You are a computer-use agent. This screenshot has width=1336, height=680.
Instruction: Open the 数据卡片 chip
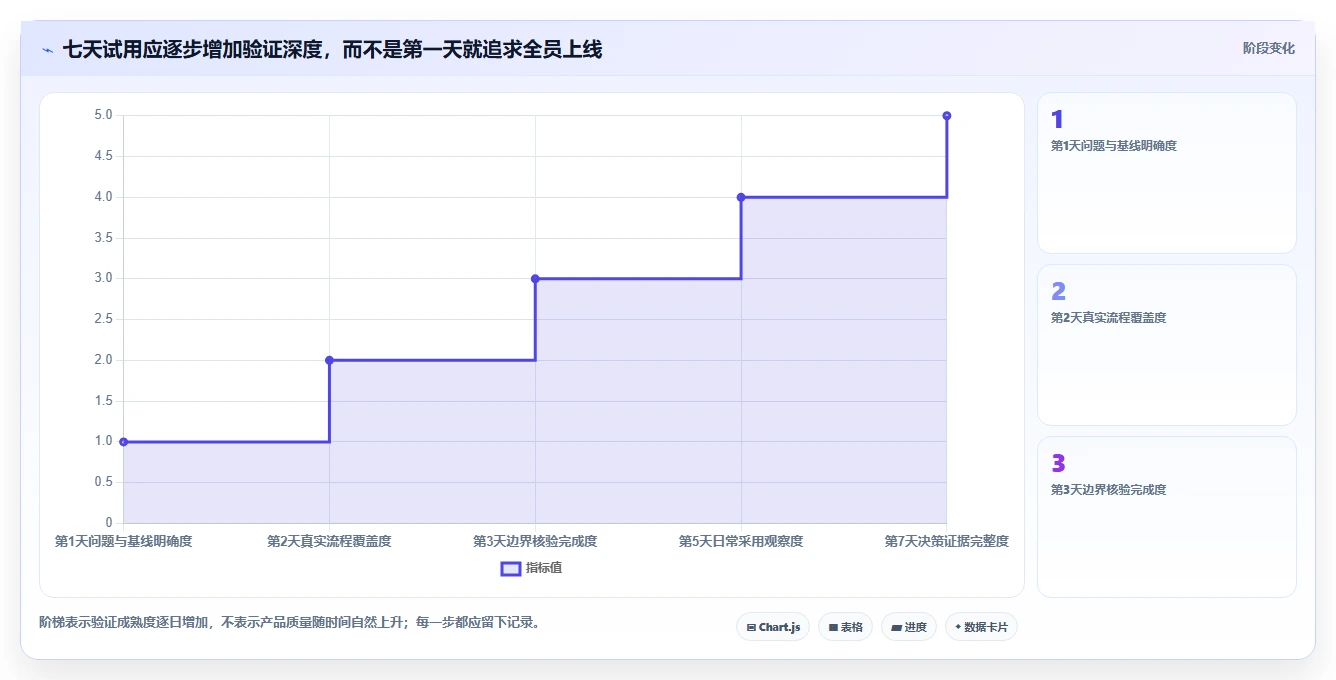pos(981,627)
